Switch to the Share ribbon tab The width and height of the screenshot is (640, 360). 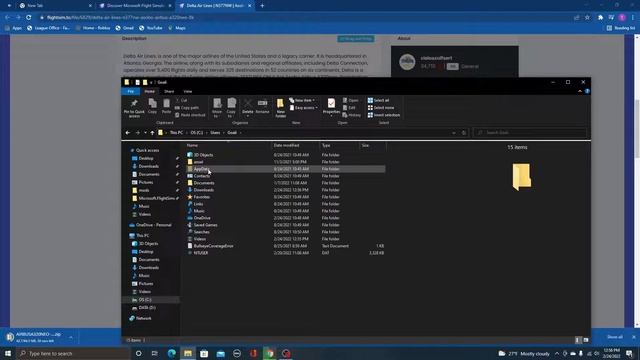click(x=169, y=91)
